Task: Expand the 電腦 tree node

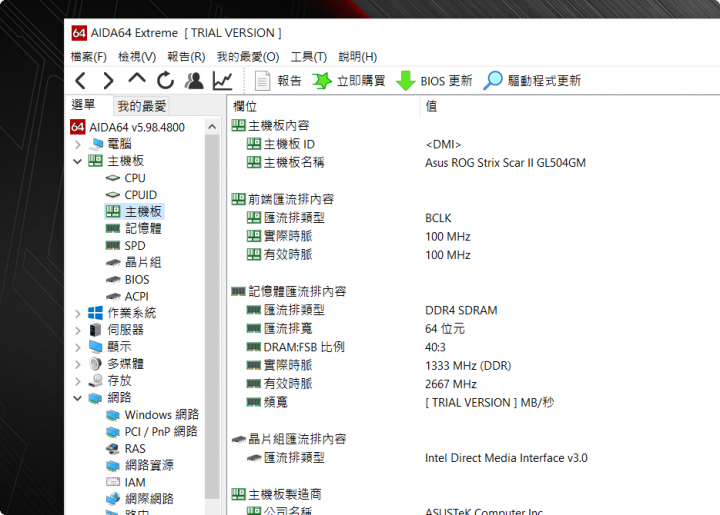Action: pos(78,145)
